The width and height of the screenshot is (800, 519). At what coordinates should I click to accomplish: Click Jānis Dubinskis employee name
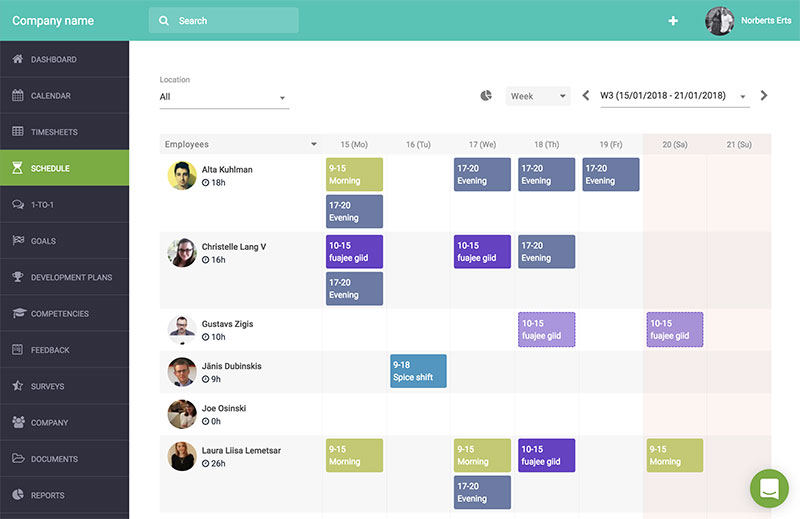[x=231, y=365]
